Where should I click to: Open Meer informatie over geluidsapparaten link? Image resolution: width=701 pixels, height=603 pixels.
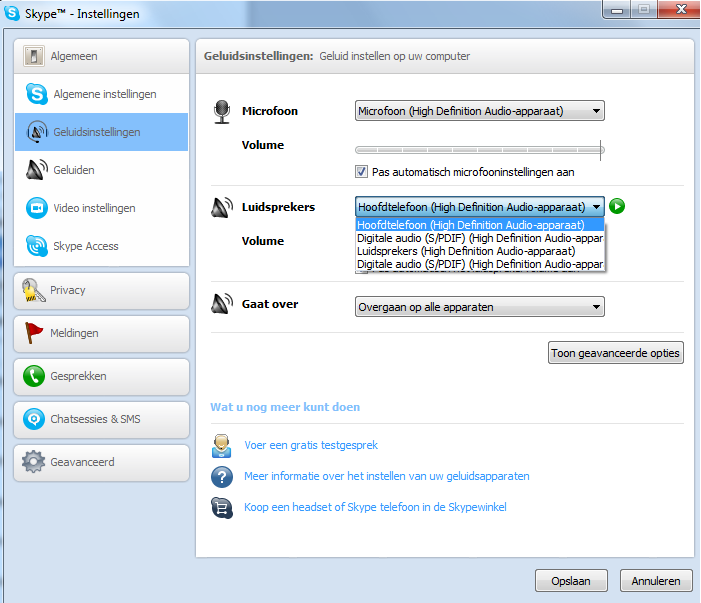[x=387, y=476]
